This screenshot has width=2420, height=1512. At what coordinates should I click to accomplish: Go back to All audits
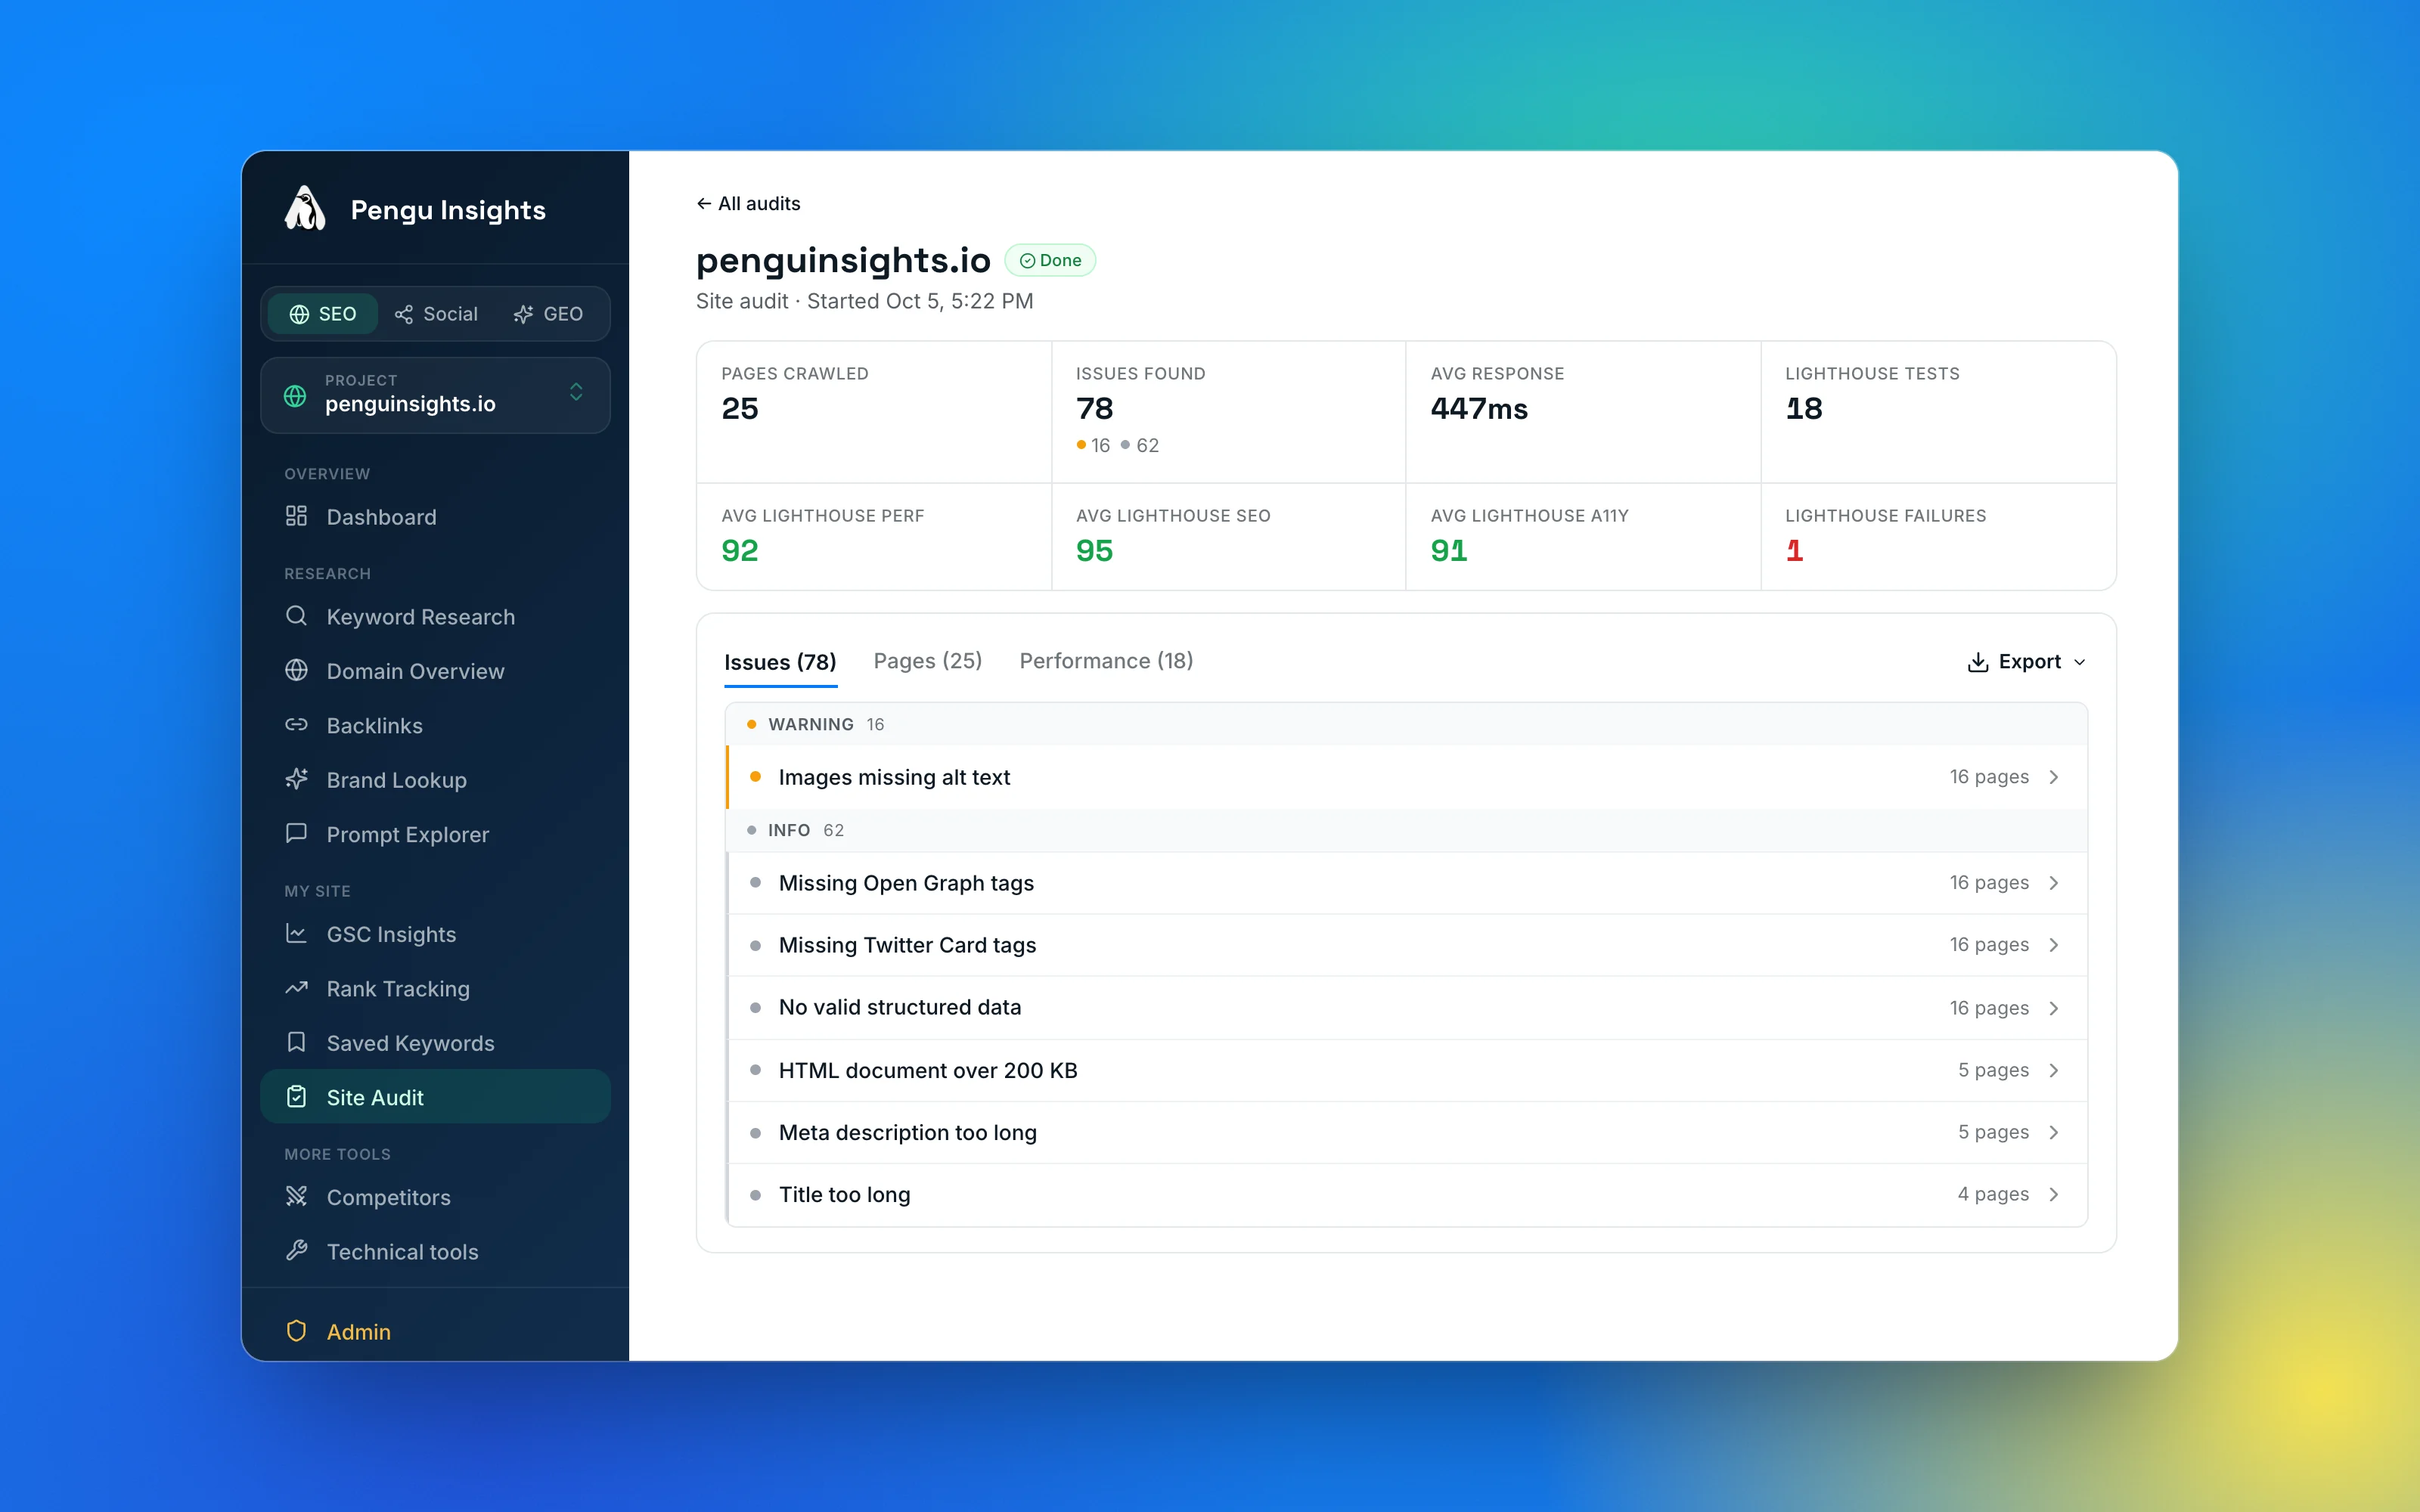pos(749,203)
